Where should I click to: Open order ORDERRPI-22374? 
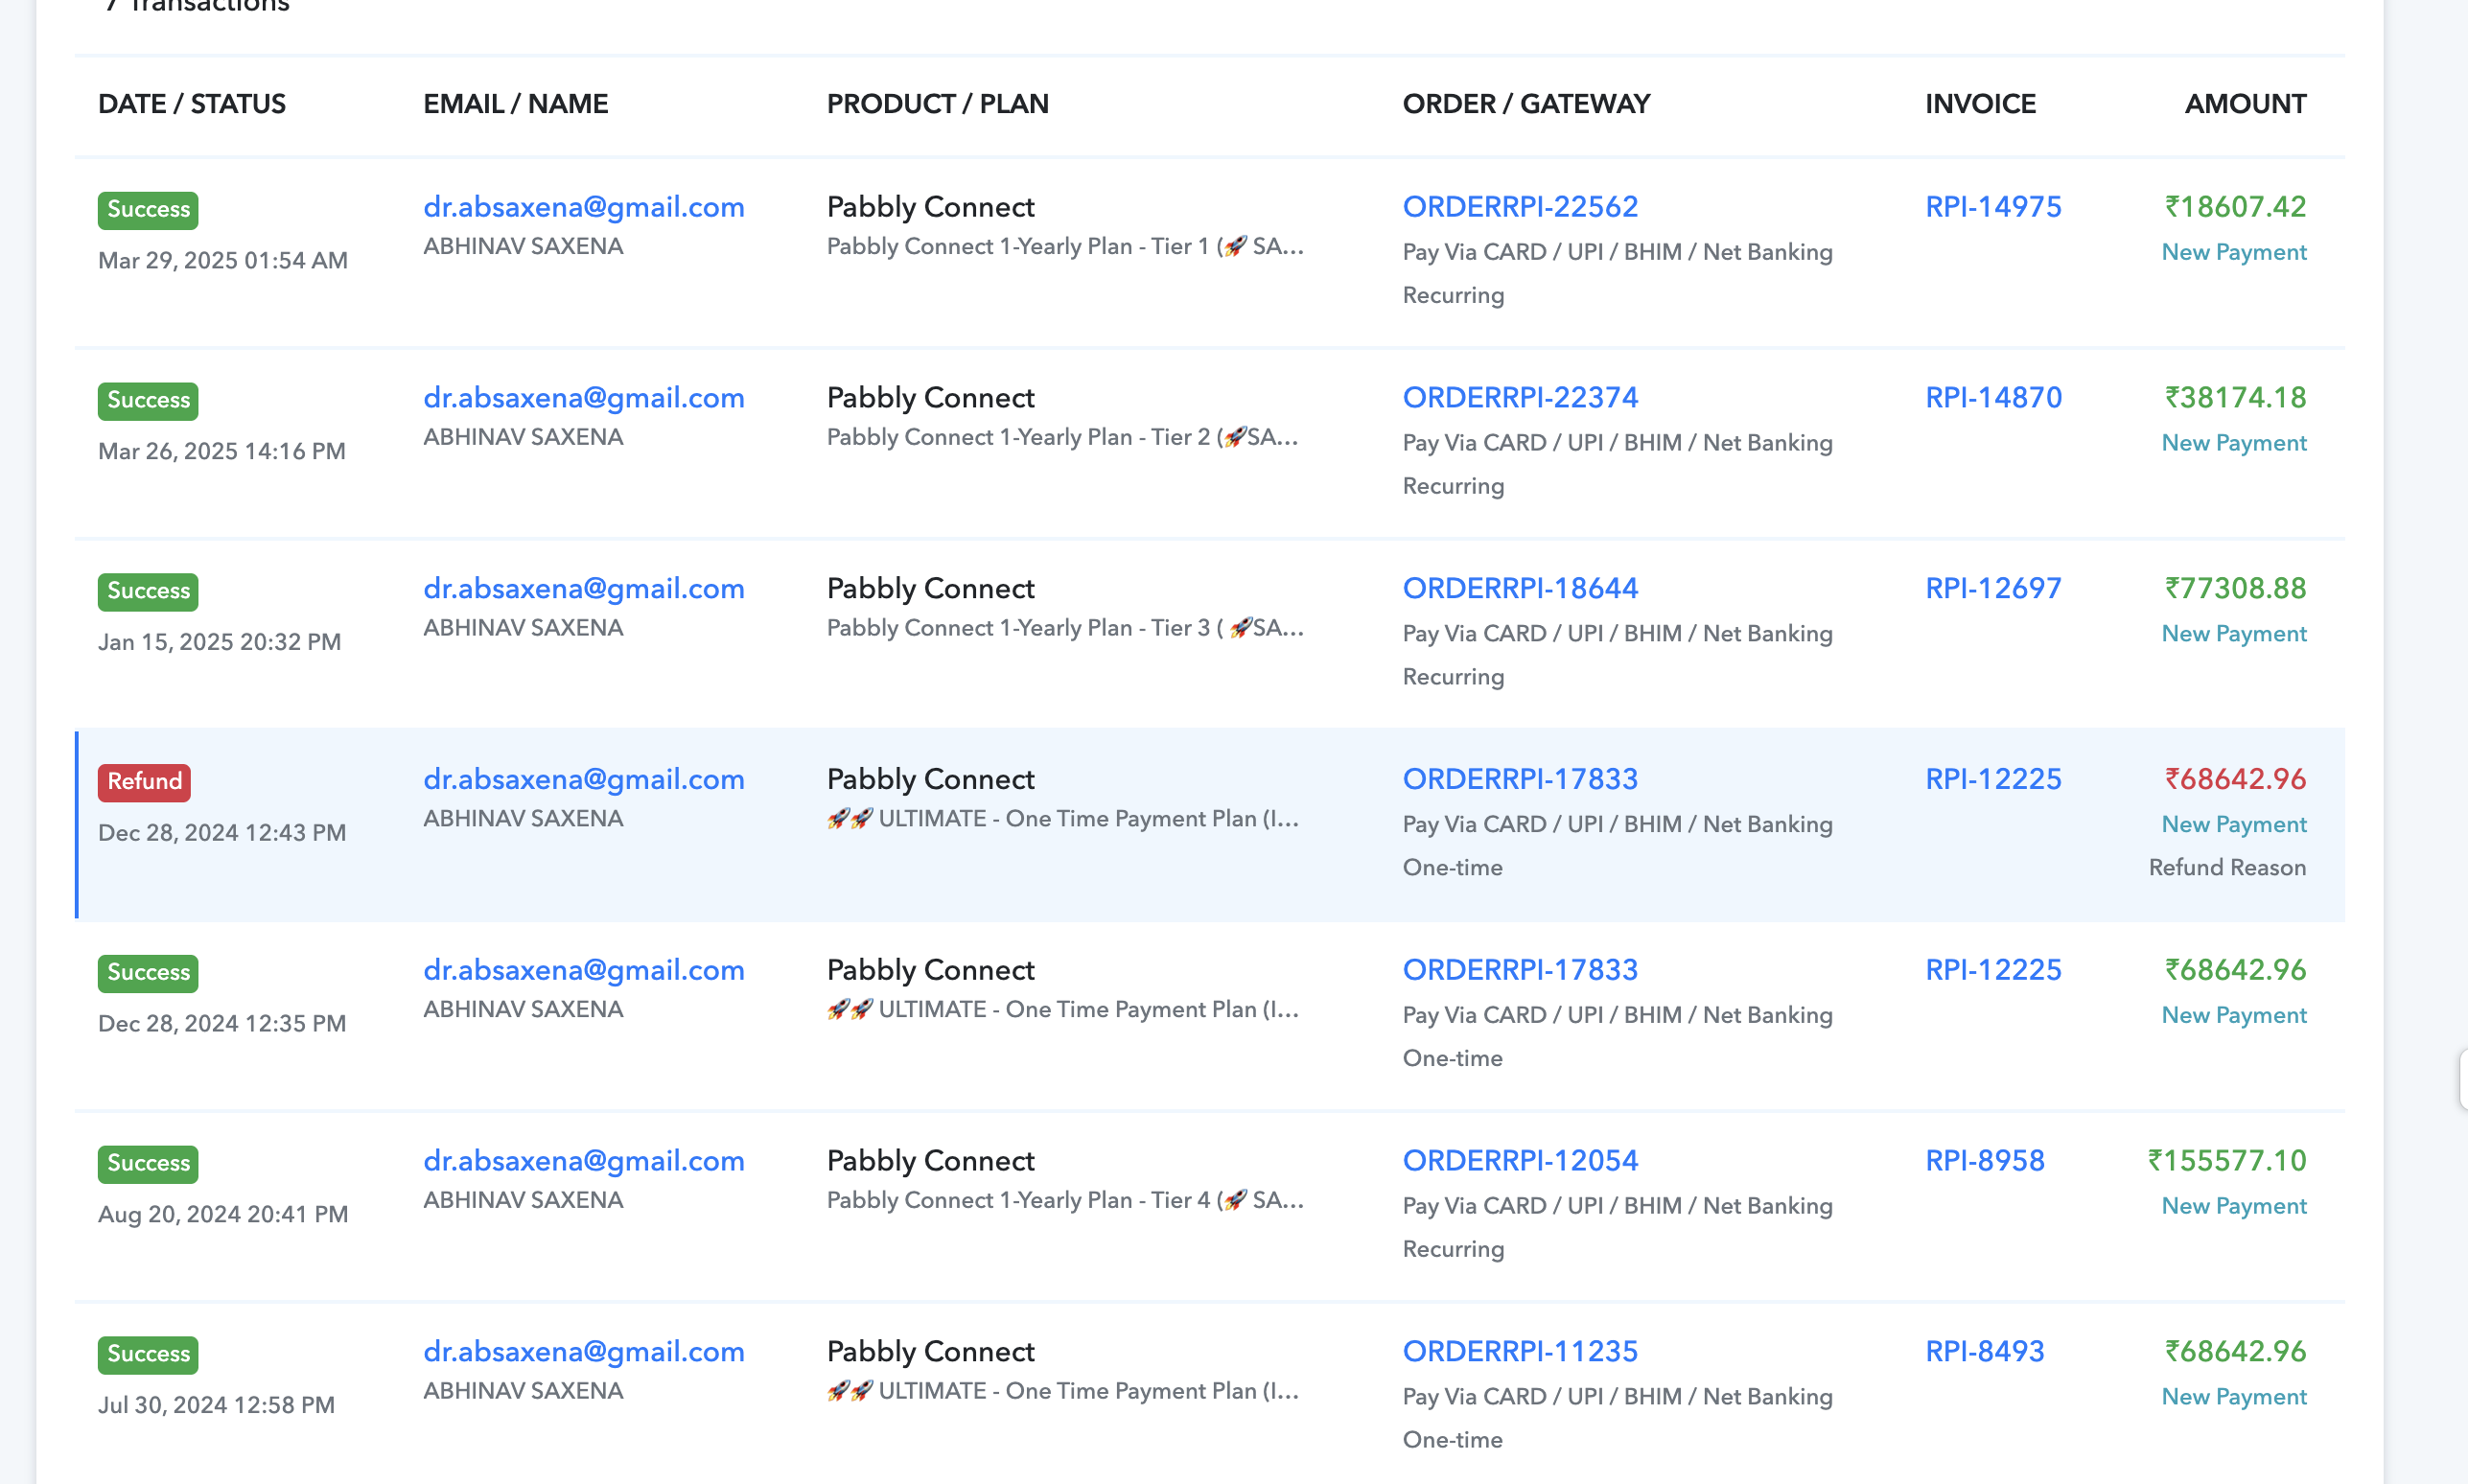point(1520,398)
